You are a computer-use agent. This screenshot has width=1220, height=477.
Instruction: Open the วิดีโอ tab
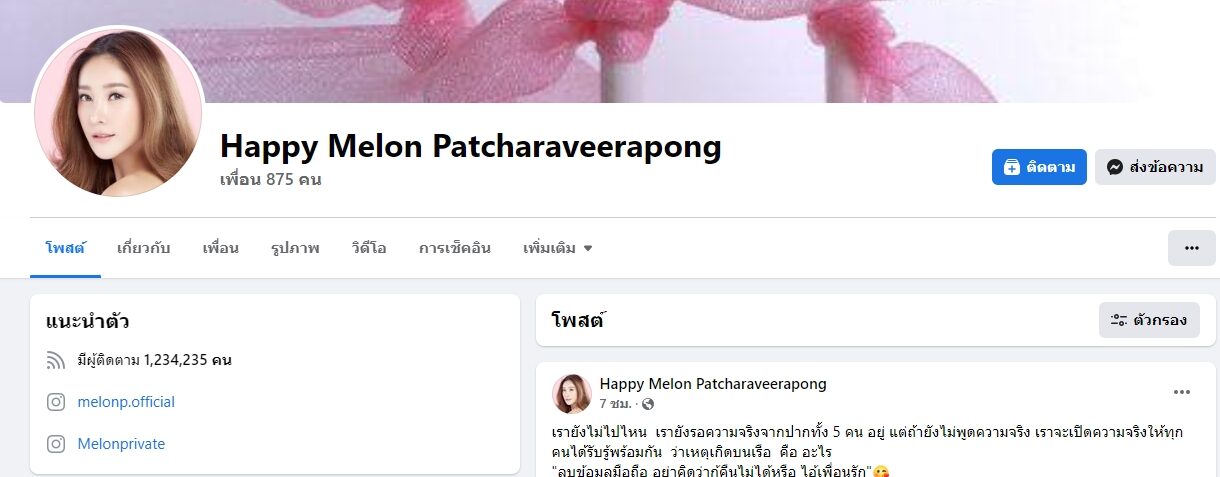pyautogui.click(x=369, y=248)
